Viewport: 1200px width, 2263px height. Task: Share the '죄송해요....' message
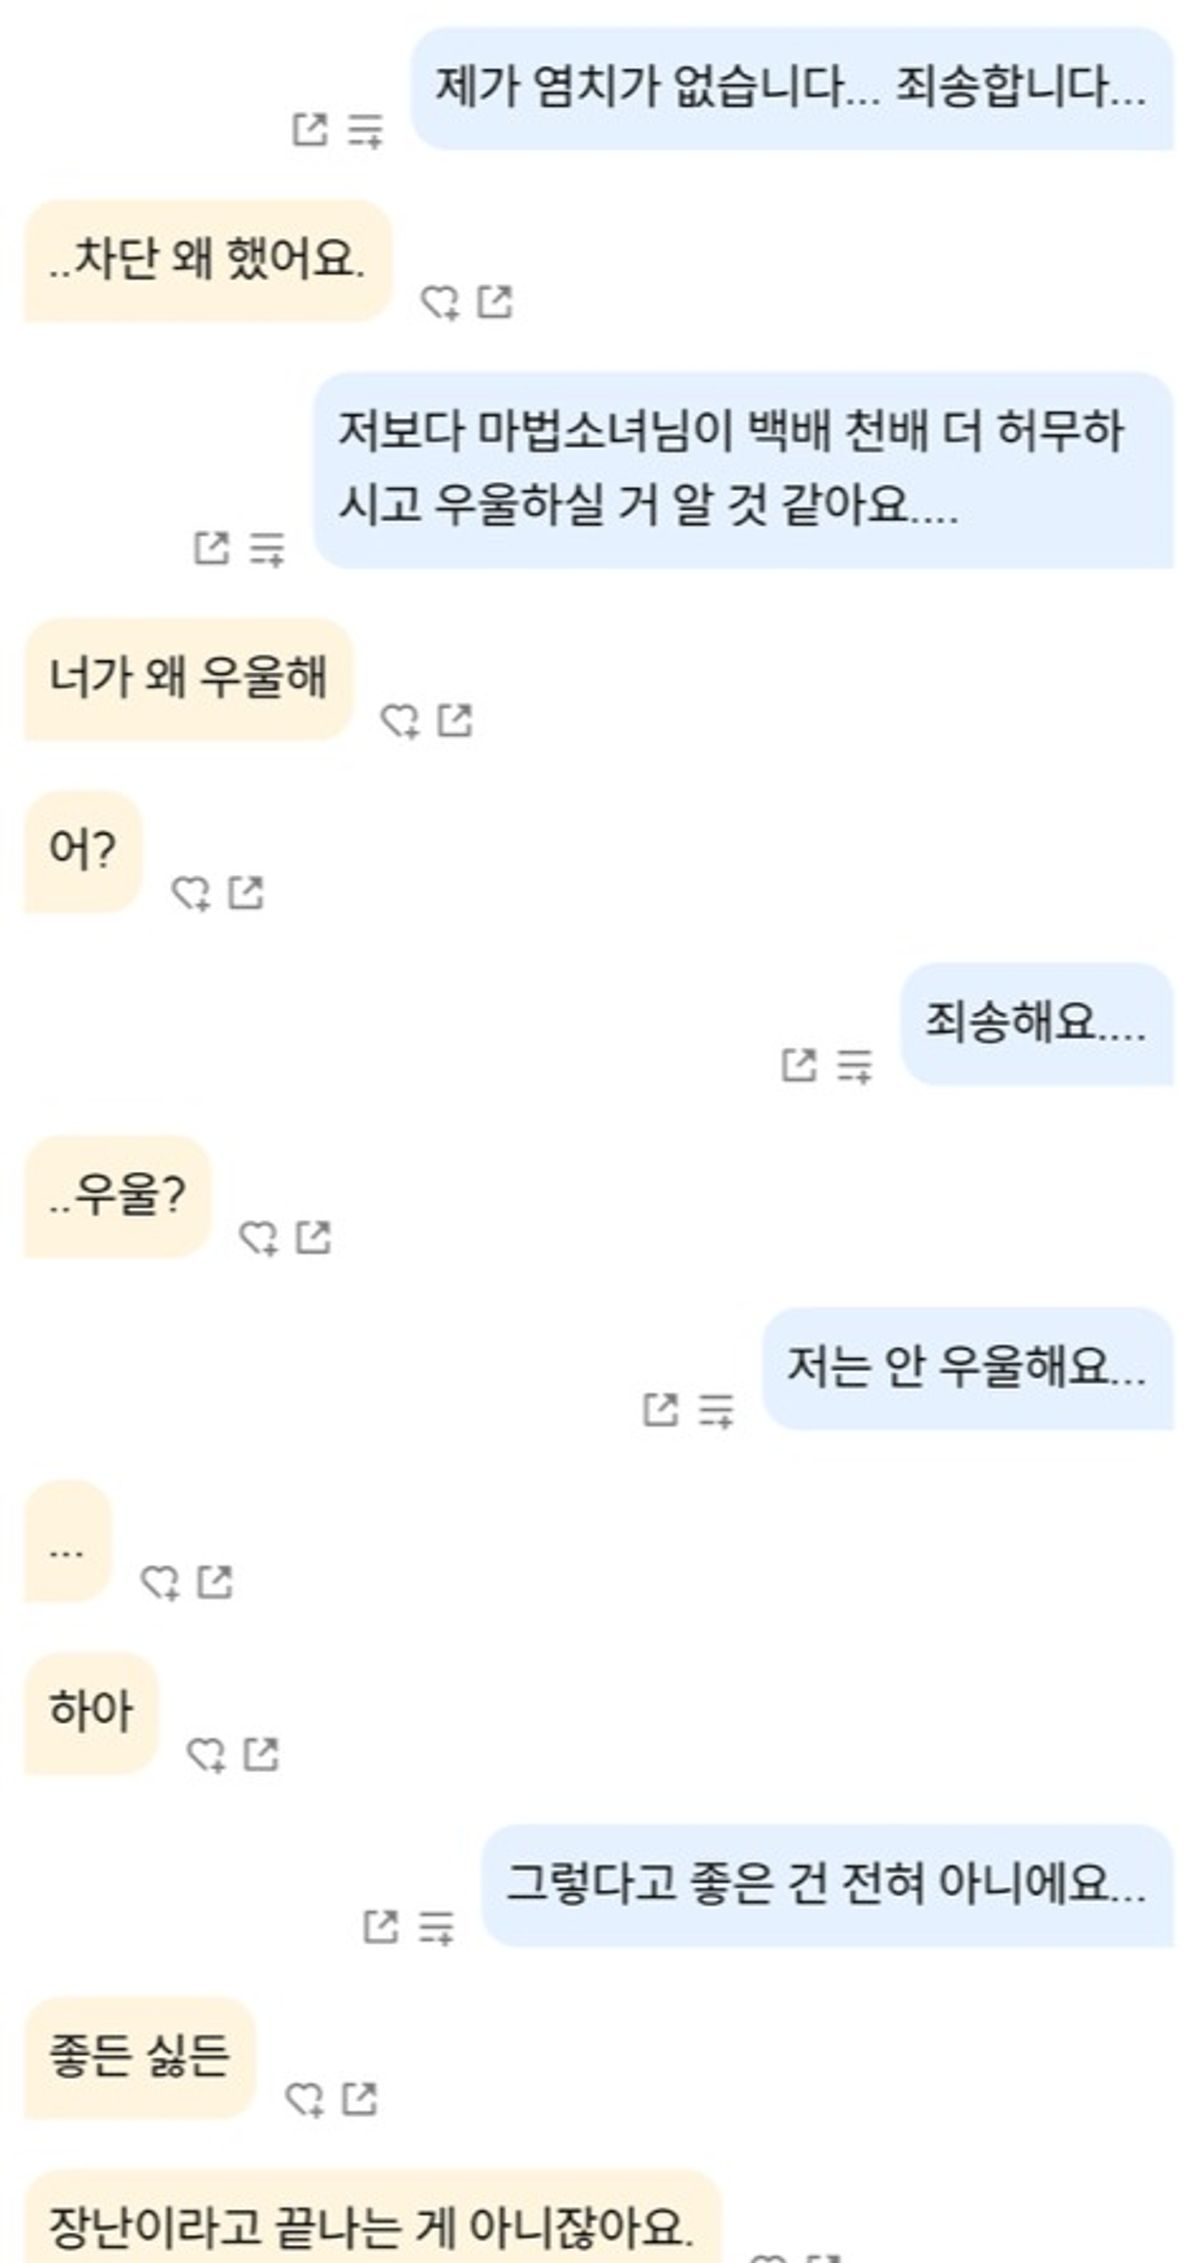[799, 1065]
